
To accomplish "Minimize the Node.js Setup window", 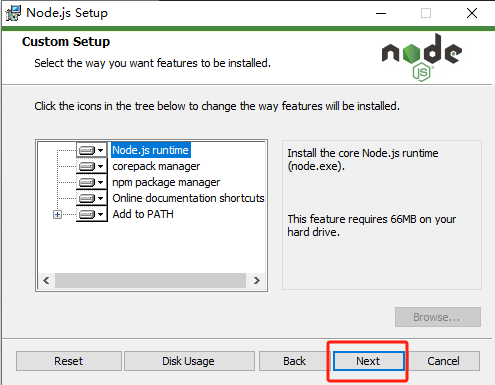I will coord(381,13).
